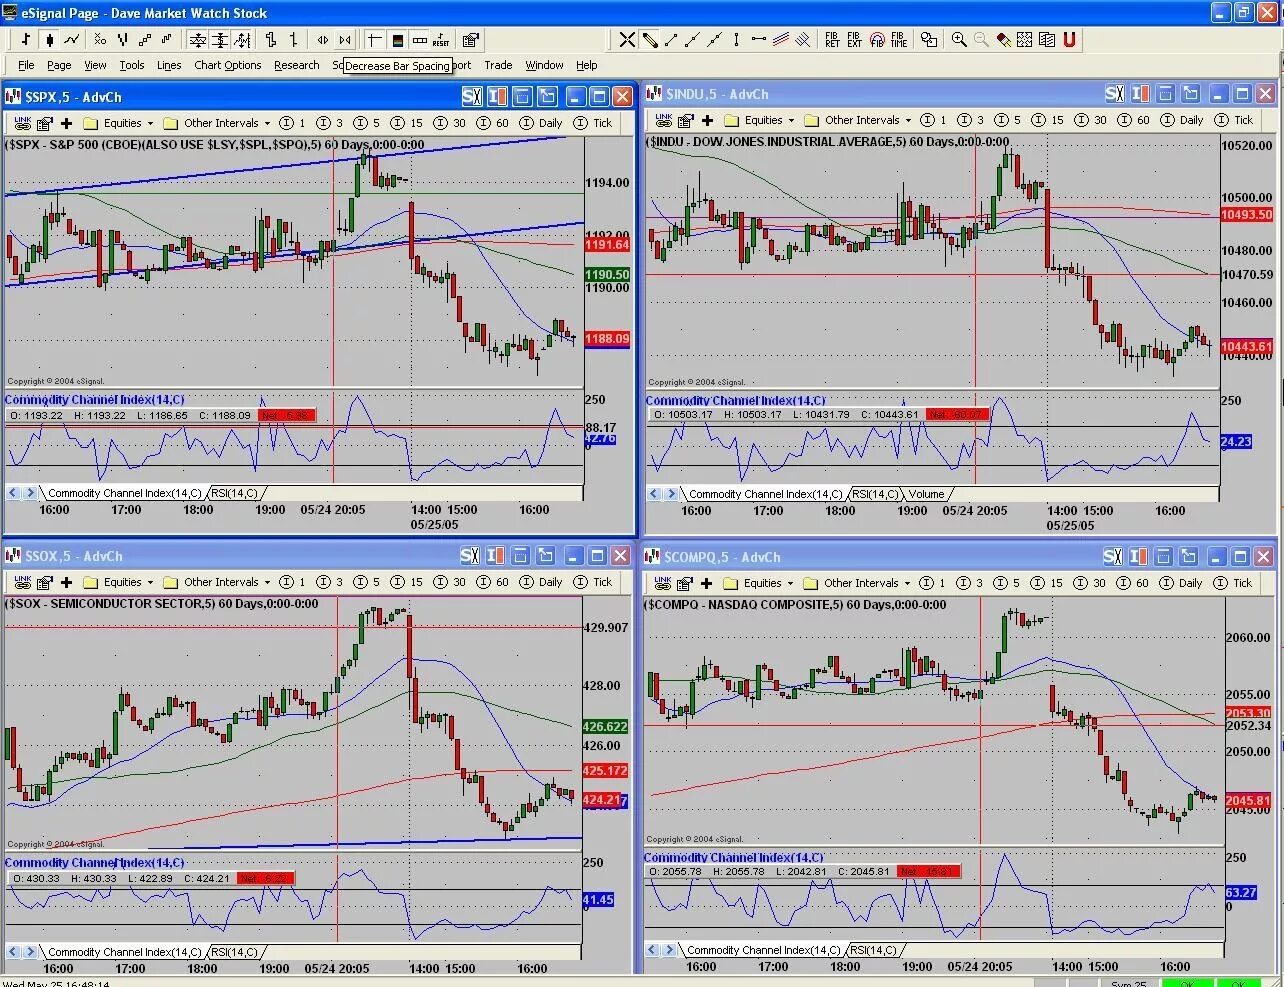Select the FIB TIME tool
The image size is (1284, 987).
pos(899,40)
